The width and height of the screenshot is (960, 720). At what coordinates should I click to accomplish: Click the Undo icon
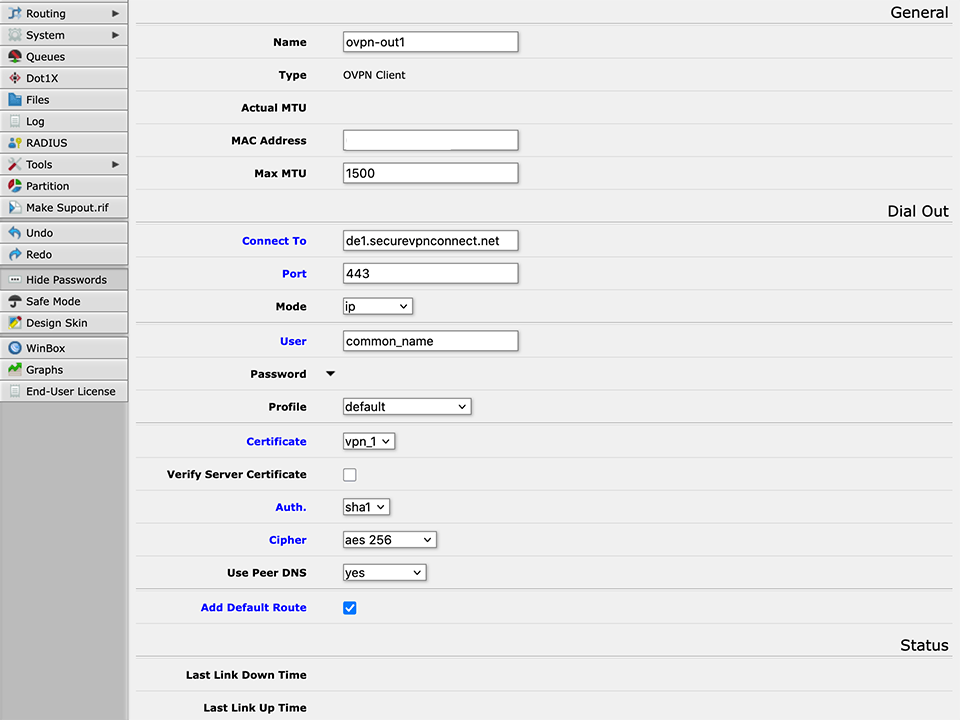[x=14, y=231]
